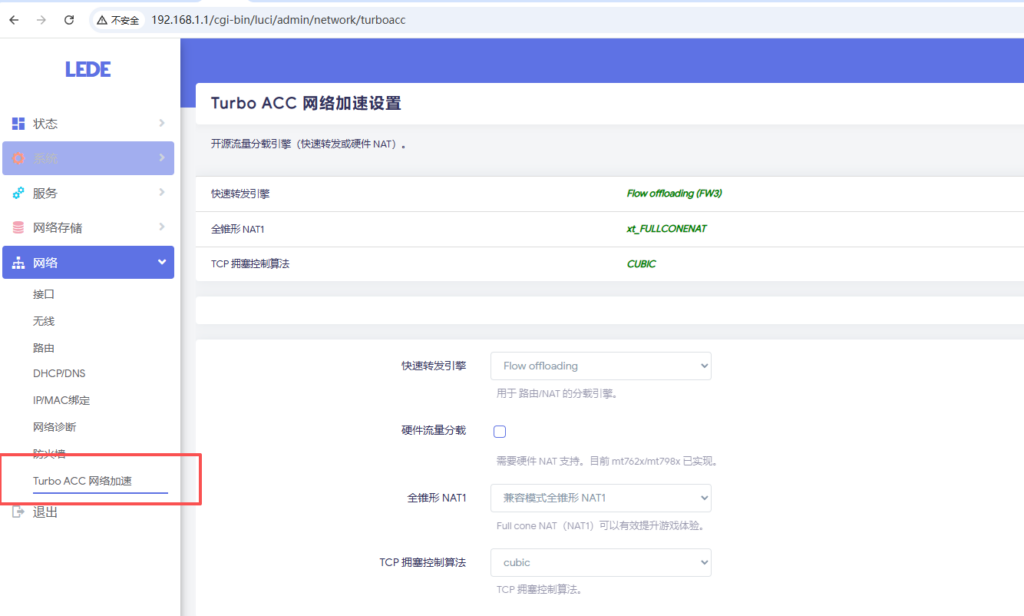Screen dimensions: 1024x616
Task: Collapse 网络 menu chevron
Action: point(161,262)
